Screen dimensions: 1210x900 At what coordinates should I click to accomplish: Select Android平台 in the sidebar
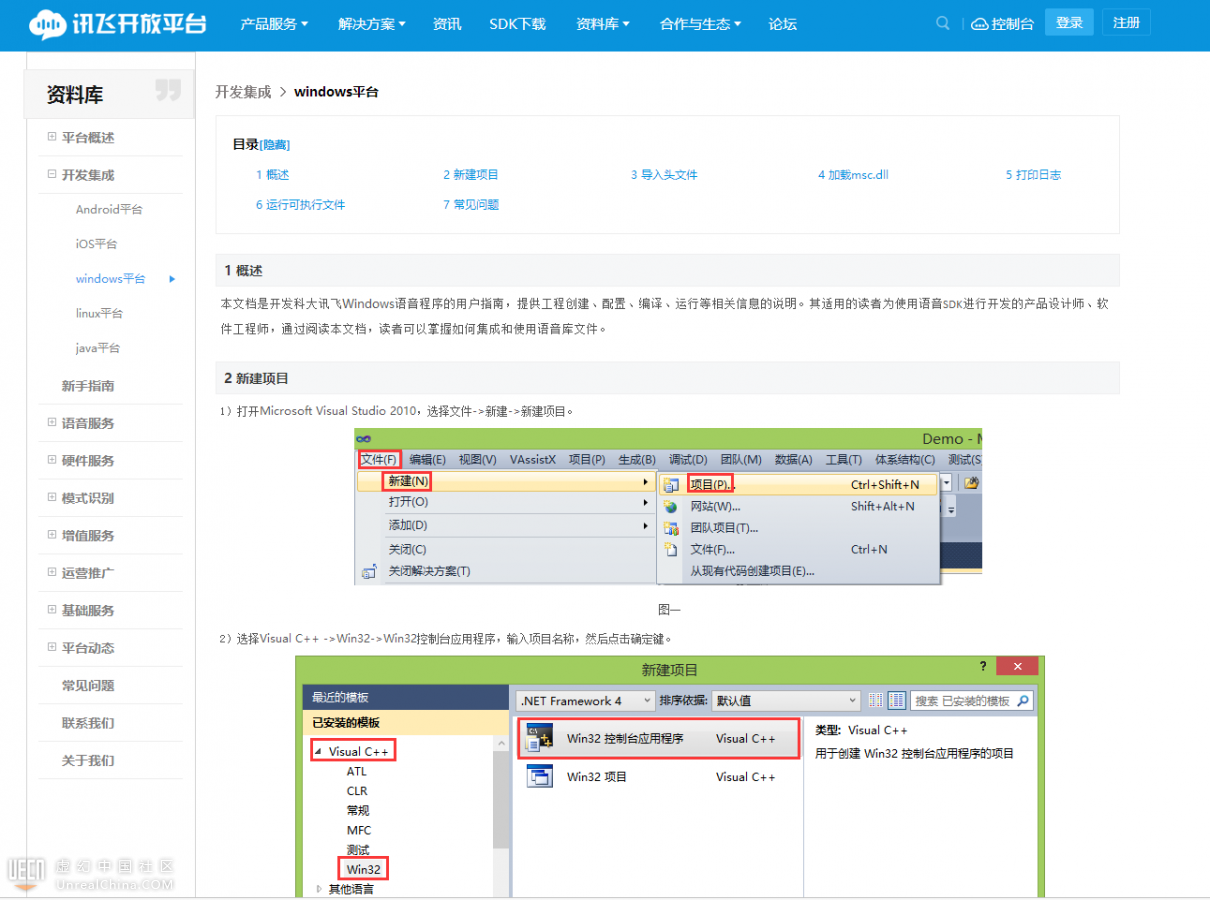pos(109,210)
